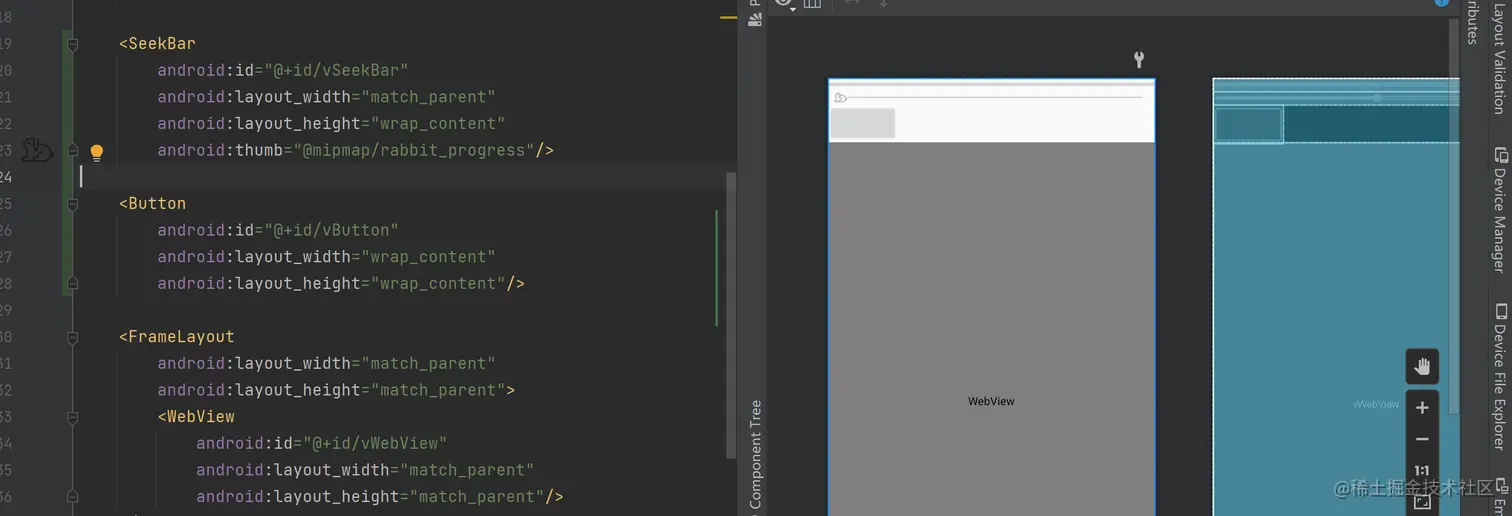1512x516 pixels.
Task: Open the Device Manager tool window
Action: click(x=1498, y=219)
